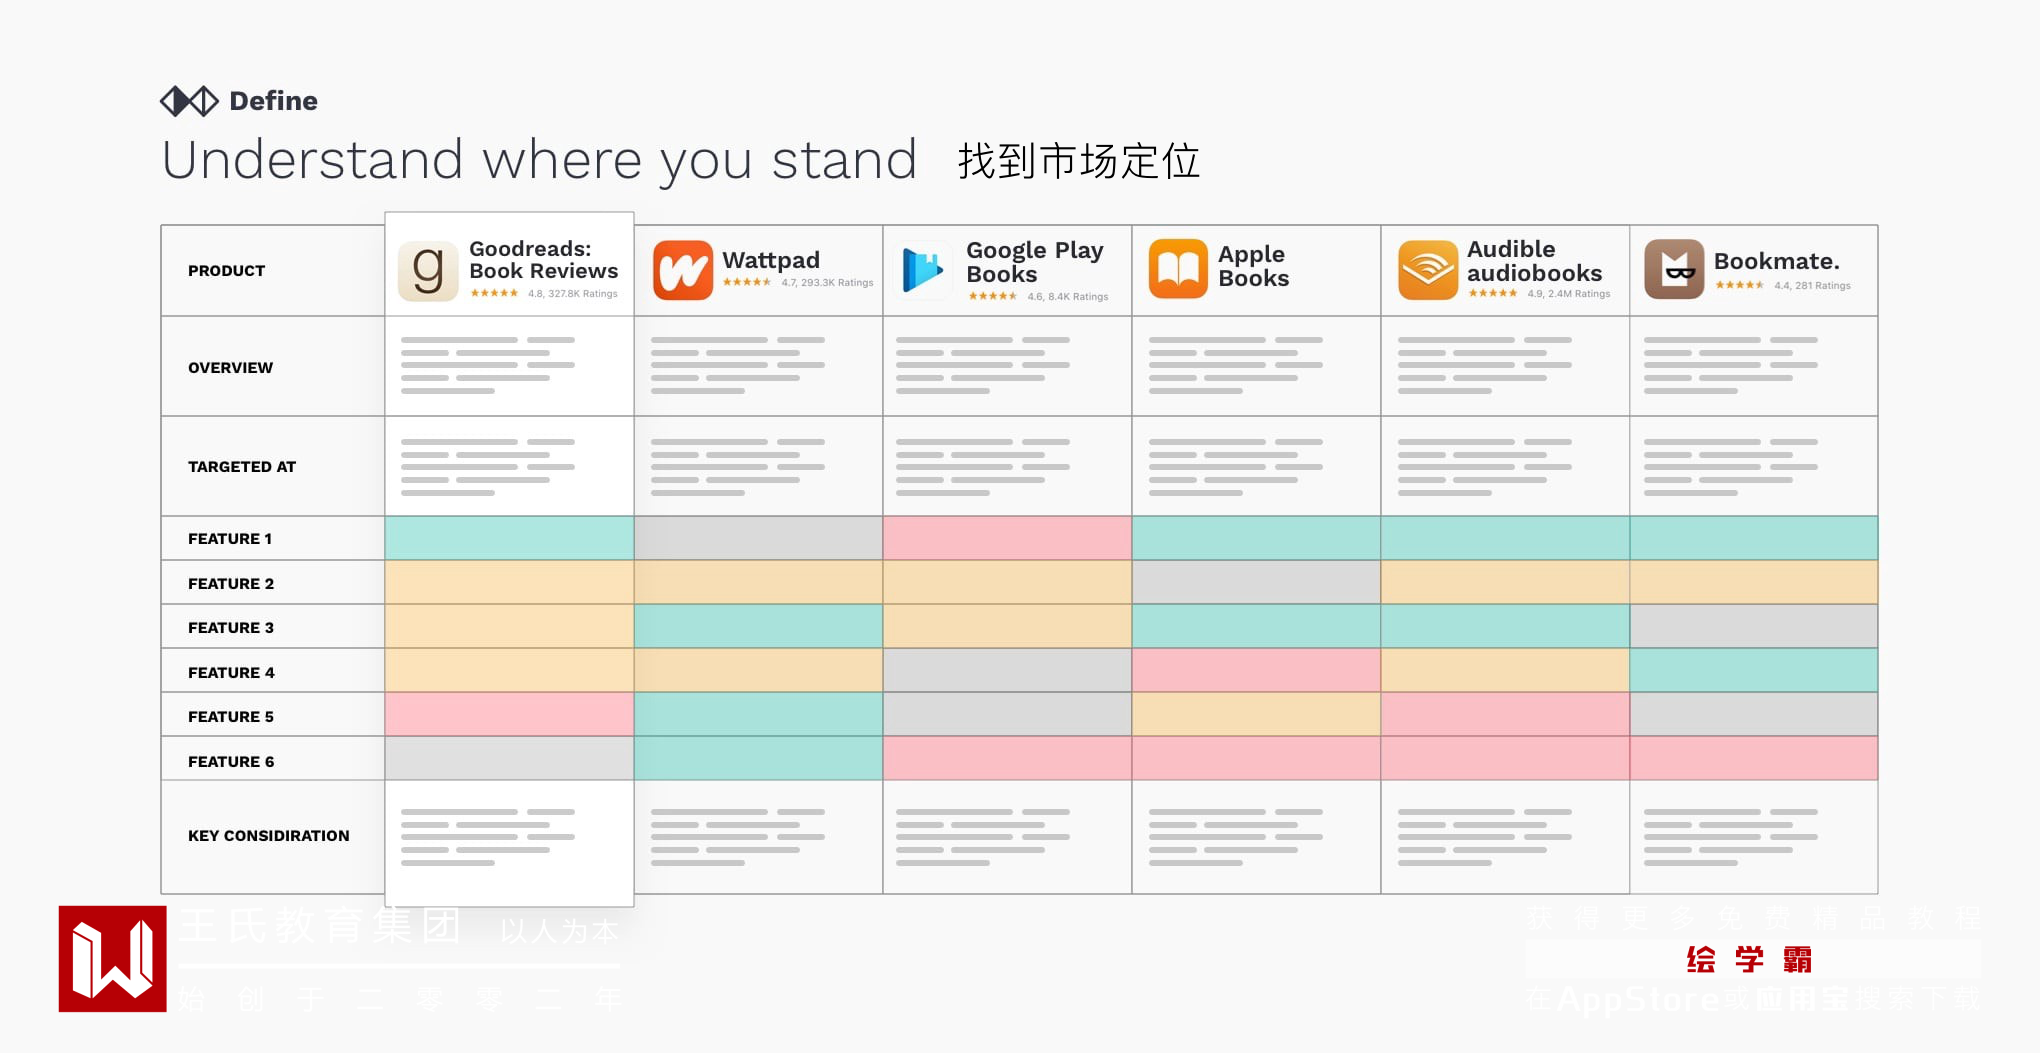Select the "Audible audiobooks" product name
The height and width of the screenshot is (1053, 2040).
[x=1535, y=261]
